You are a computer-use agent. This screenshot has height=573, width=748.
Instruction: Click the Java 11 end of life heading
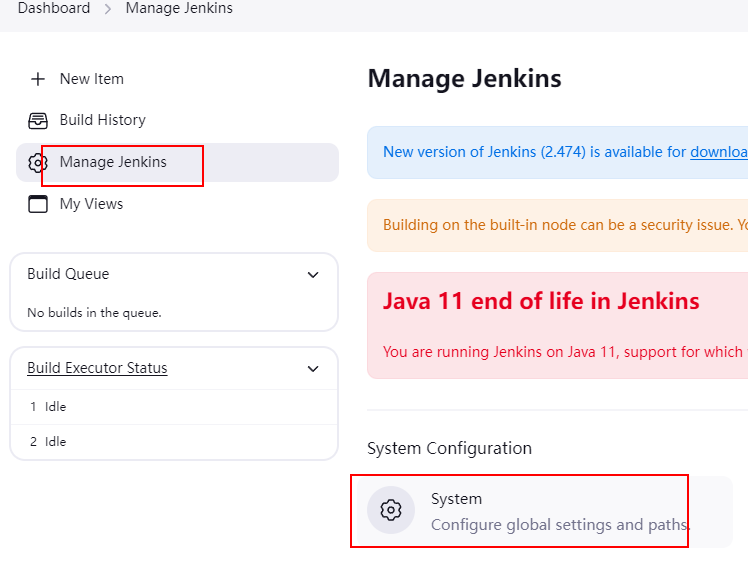(x=541, y=301)
